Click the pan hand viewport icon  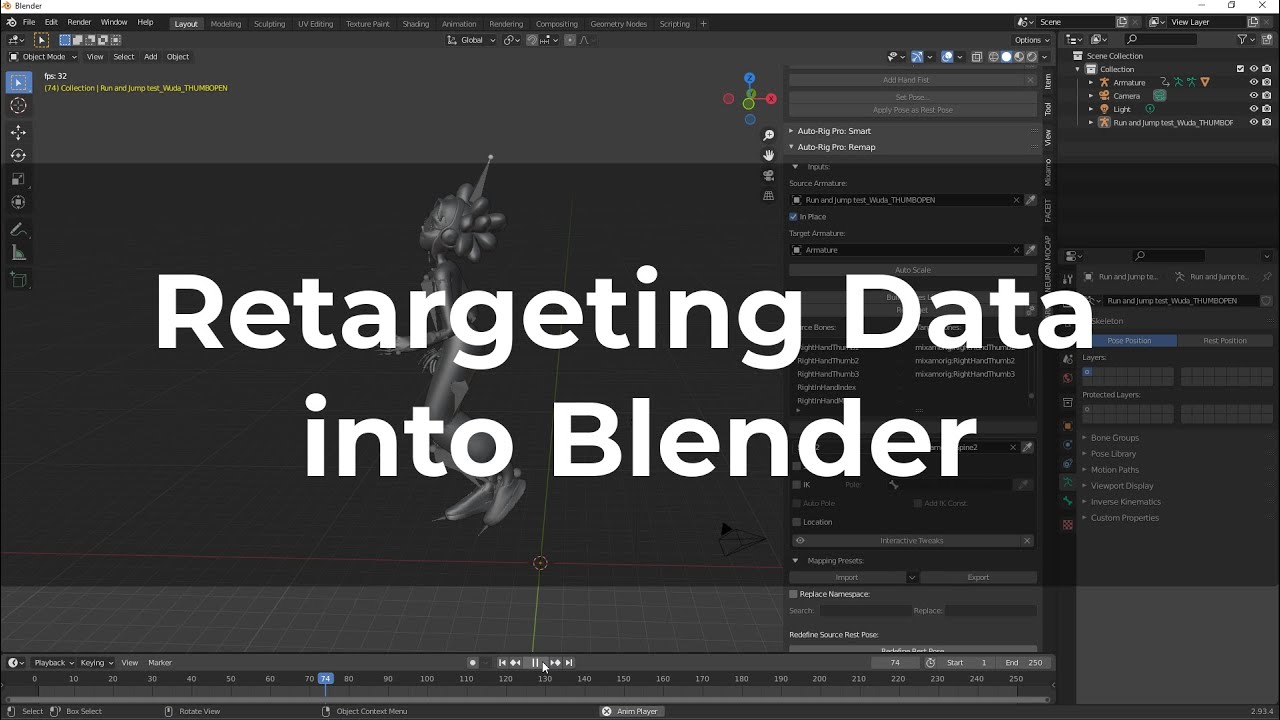(x=768, y=155)
